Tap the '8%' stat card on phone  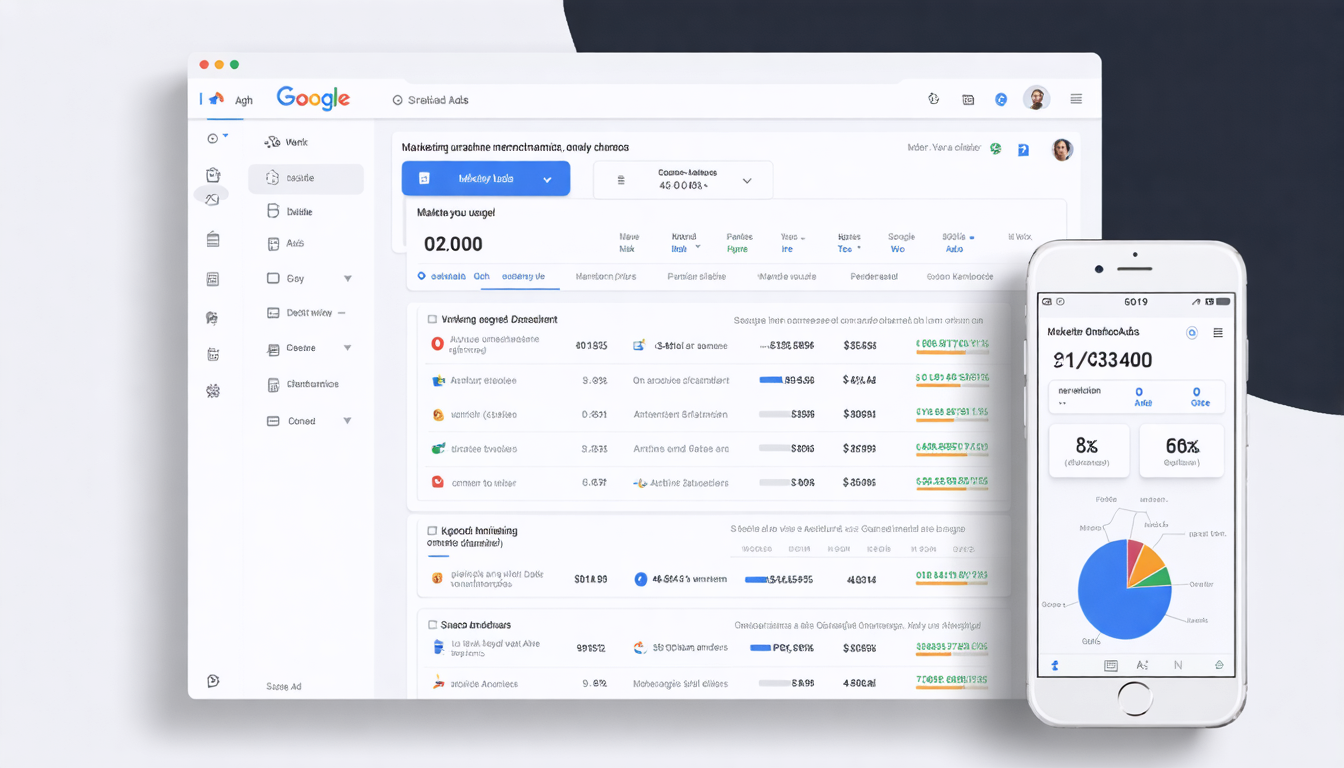(x=1089, y=450)
